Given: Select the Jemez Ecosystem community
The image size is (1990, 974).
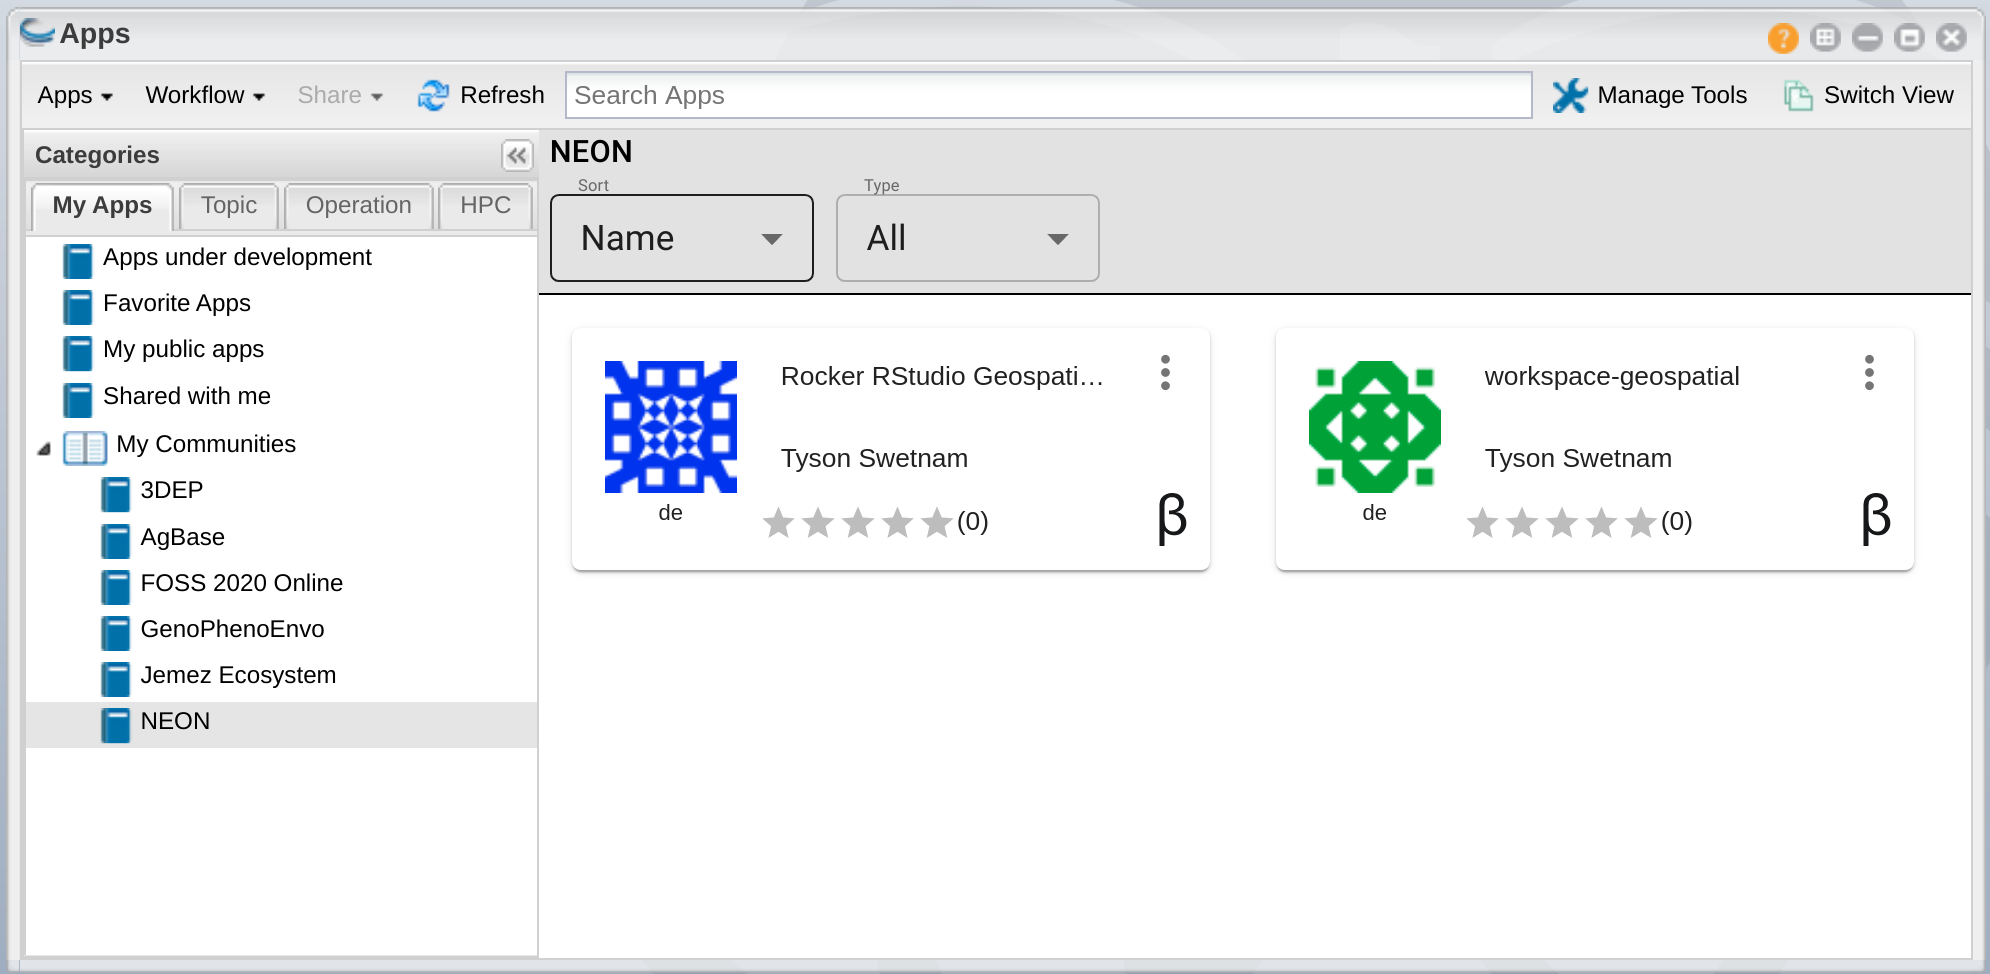Looking at the screenshot, I should 238,675.
